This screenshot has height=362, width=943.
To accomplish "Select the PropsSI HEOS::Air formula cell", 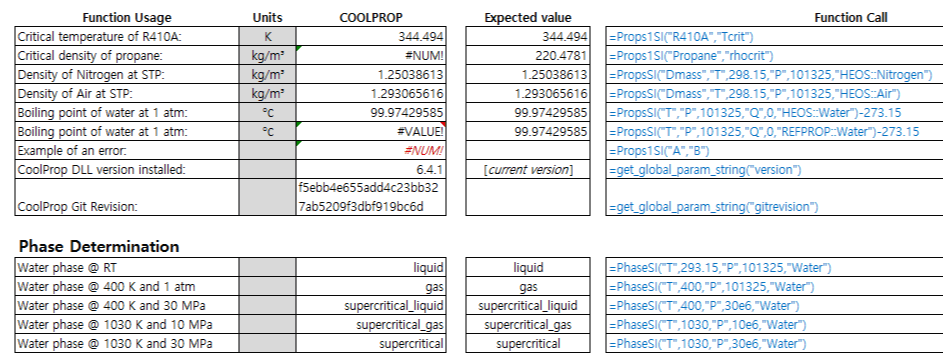I will tap(775, 94).
